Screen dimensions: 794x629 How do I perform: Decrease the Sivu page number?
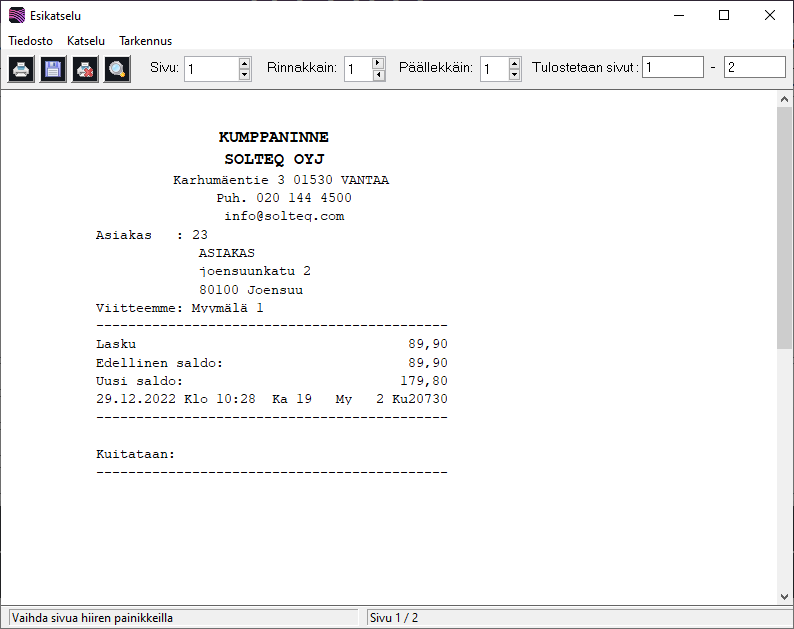coord(245,74)
